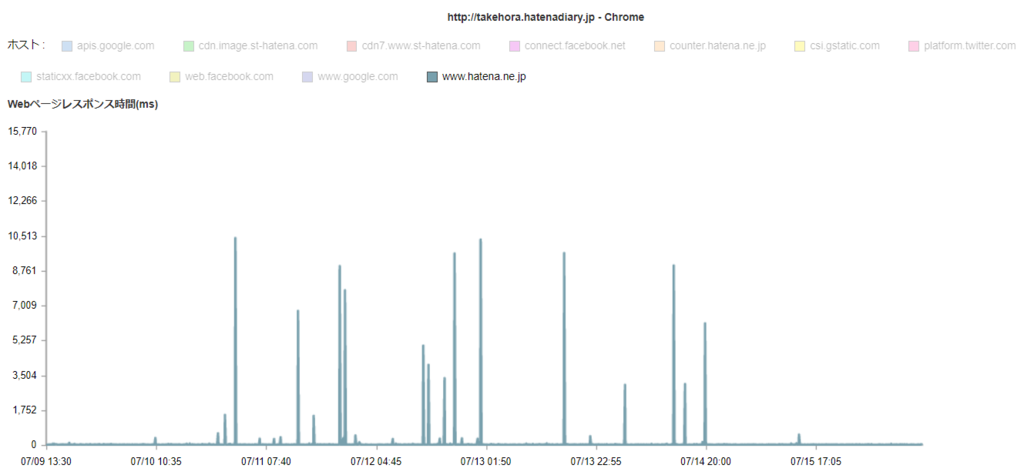1024x475 pixels.
Task: Click the ホスト legend label
Action: point(25,45)
